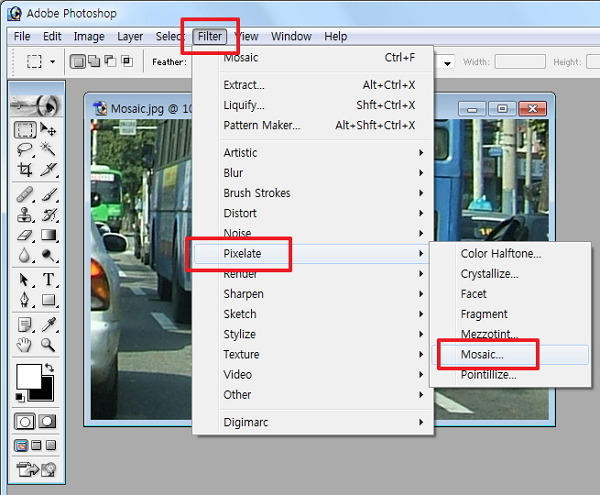Screen dimensions: 600x495
Task: Select the Crop tool
Action: pos(25,169)
